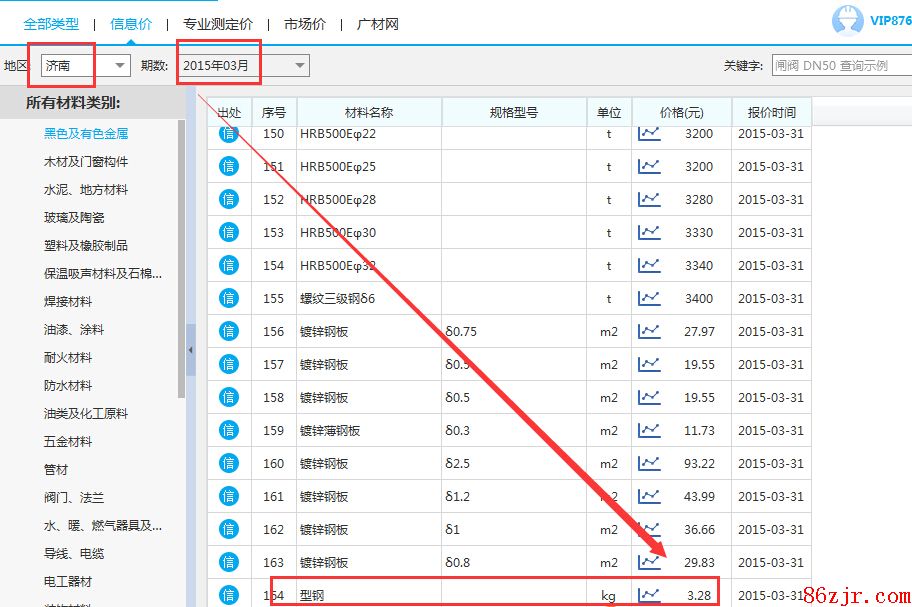Click the 广材网 link
The image size is (912, 607).
pyautogui.click(x=378, y=24)
